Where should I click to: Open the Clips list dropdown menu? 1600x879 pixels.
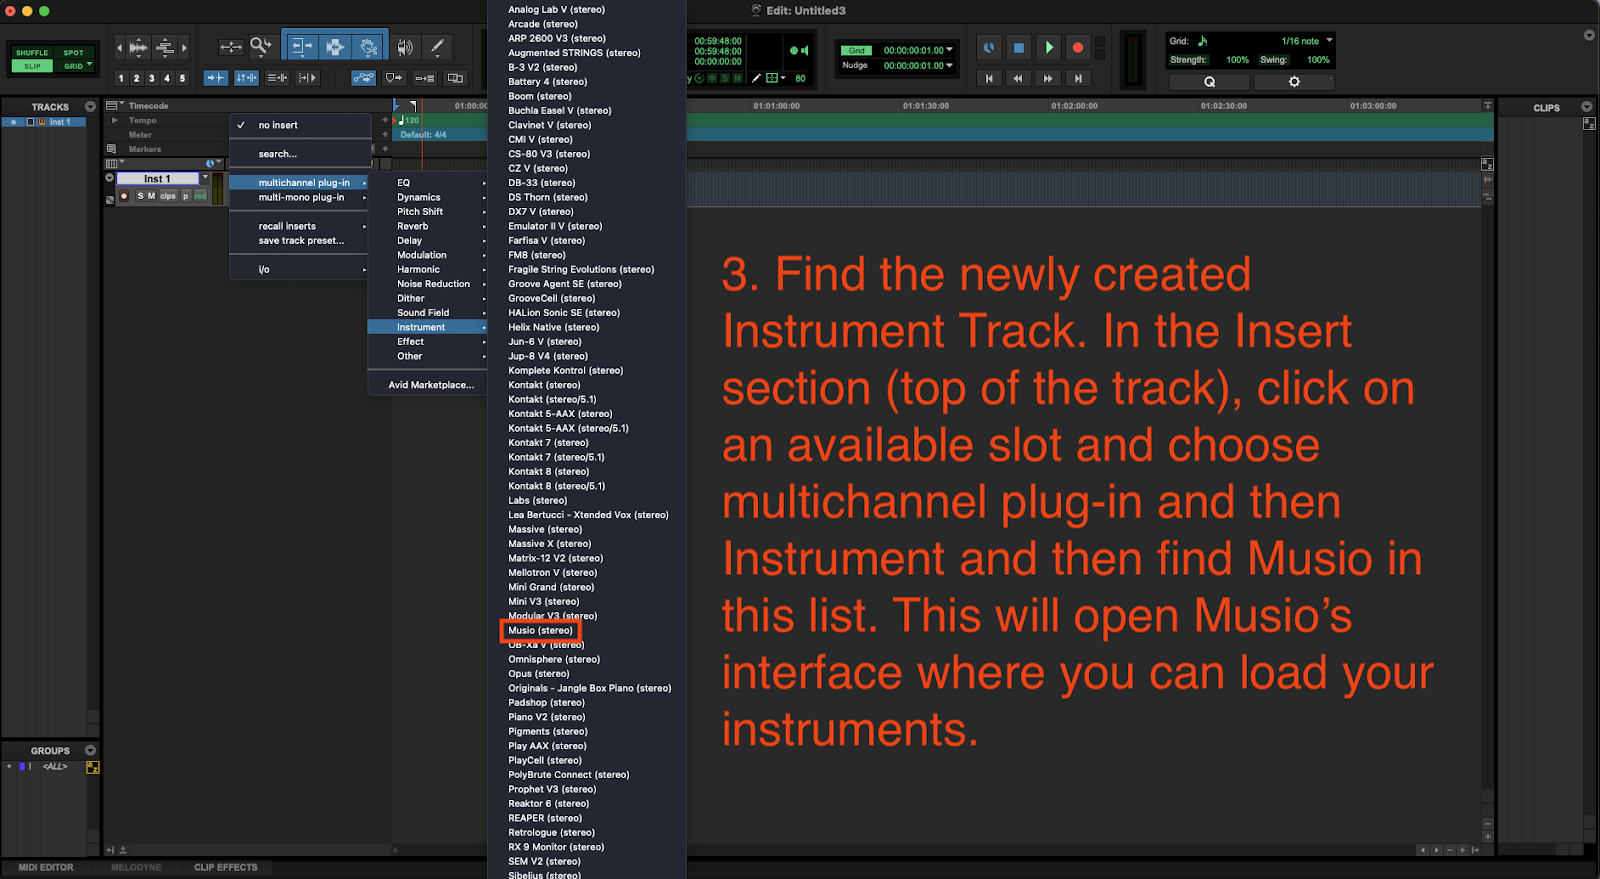(x=1586, y=107)
